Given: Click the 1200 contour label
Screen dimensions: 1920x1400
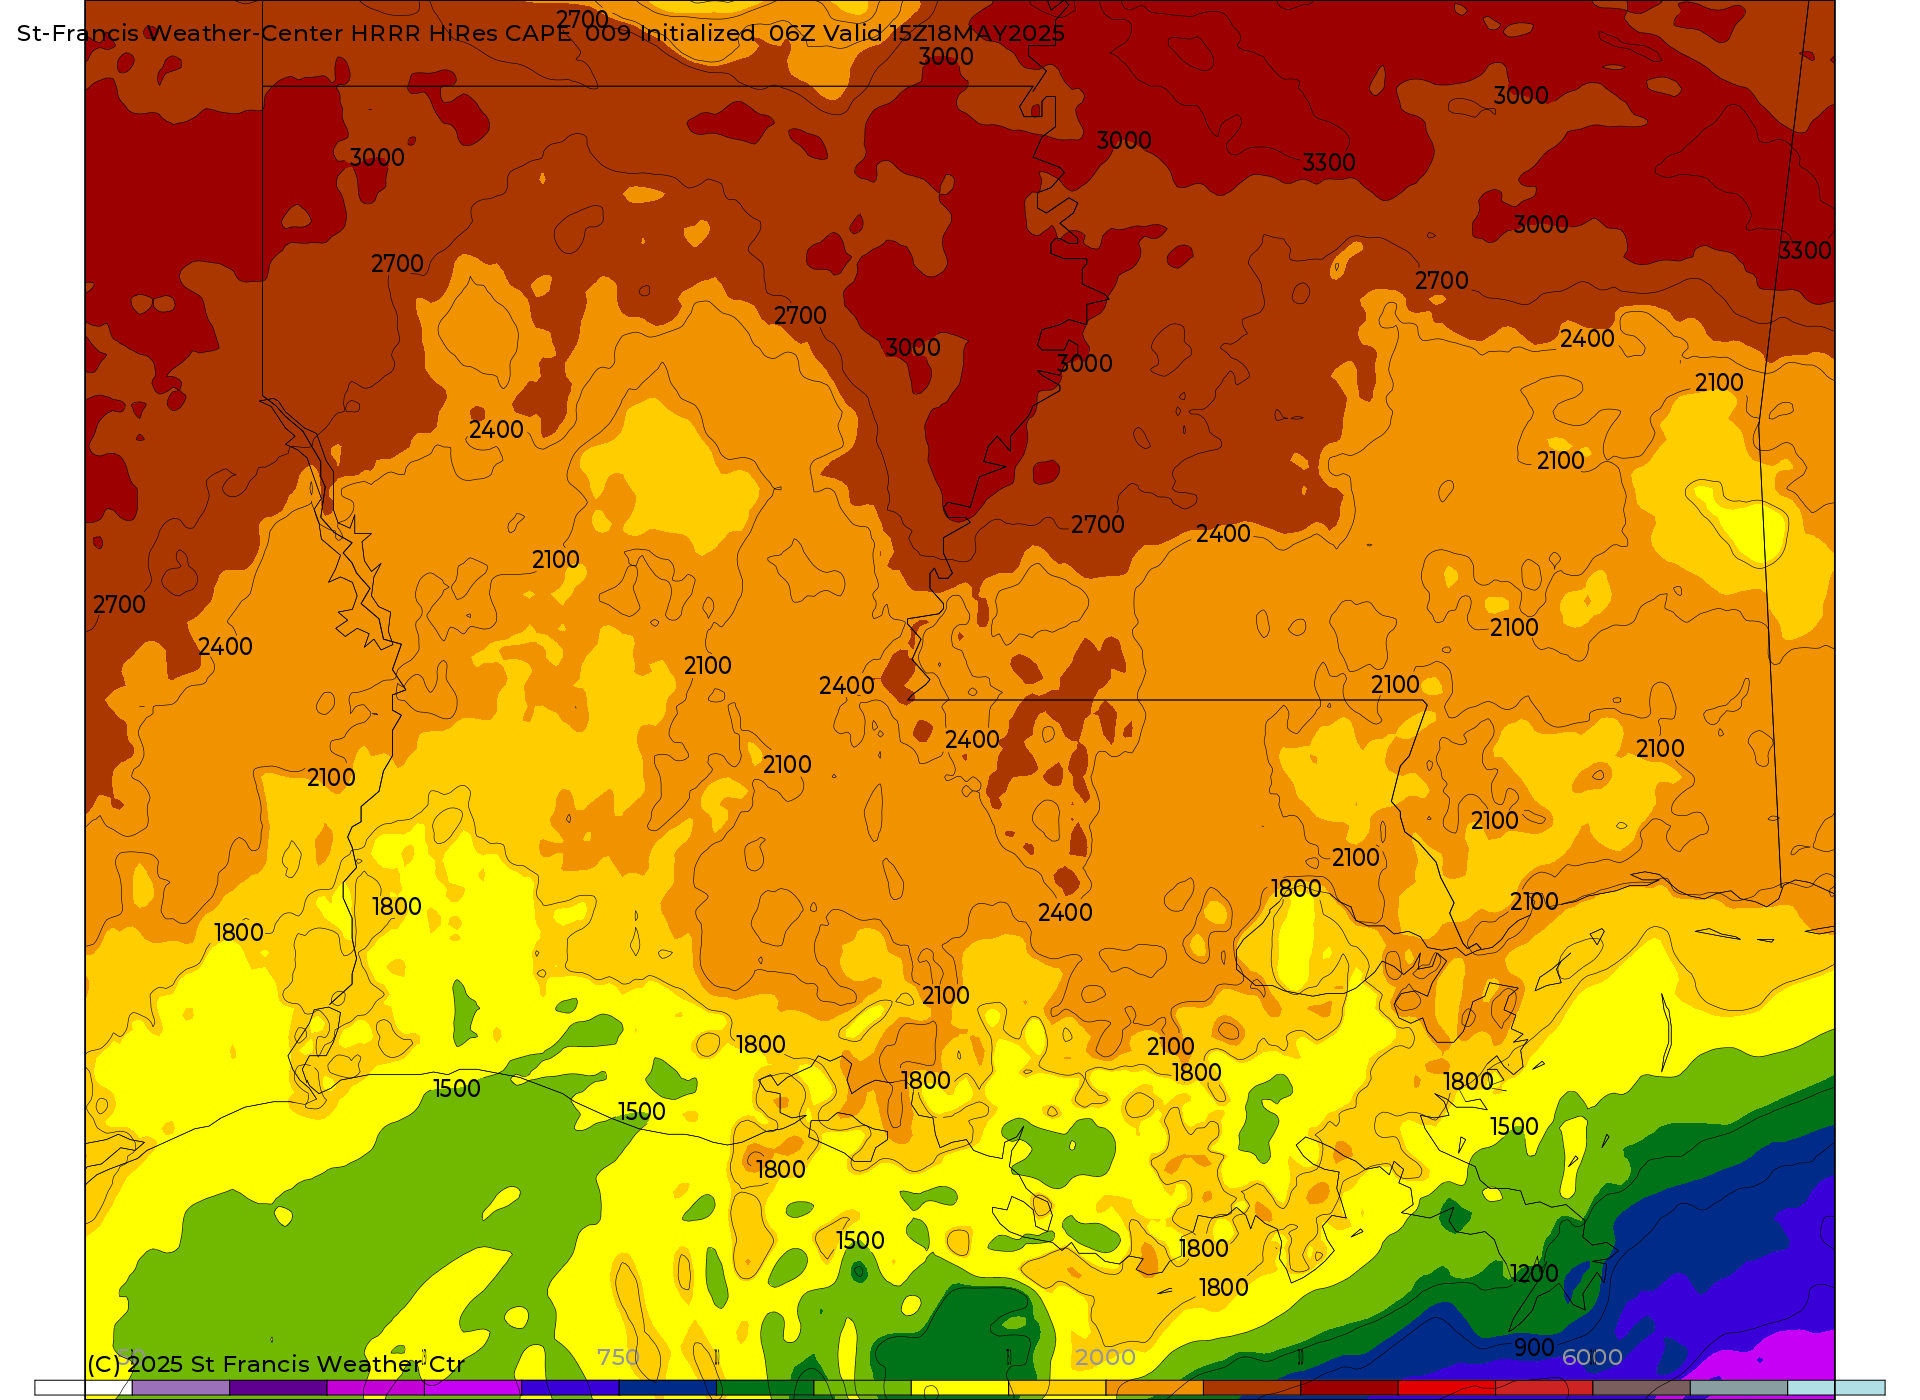Looking at the screenshot, I should point(1534,1273).
